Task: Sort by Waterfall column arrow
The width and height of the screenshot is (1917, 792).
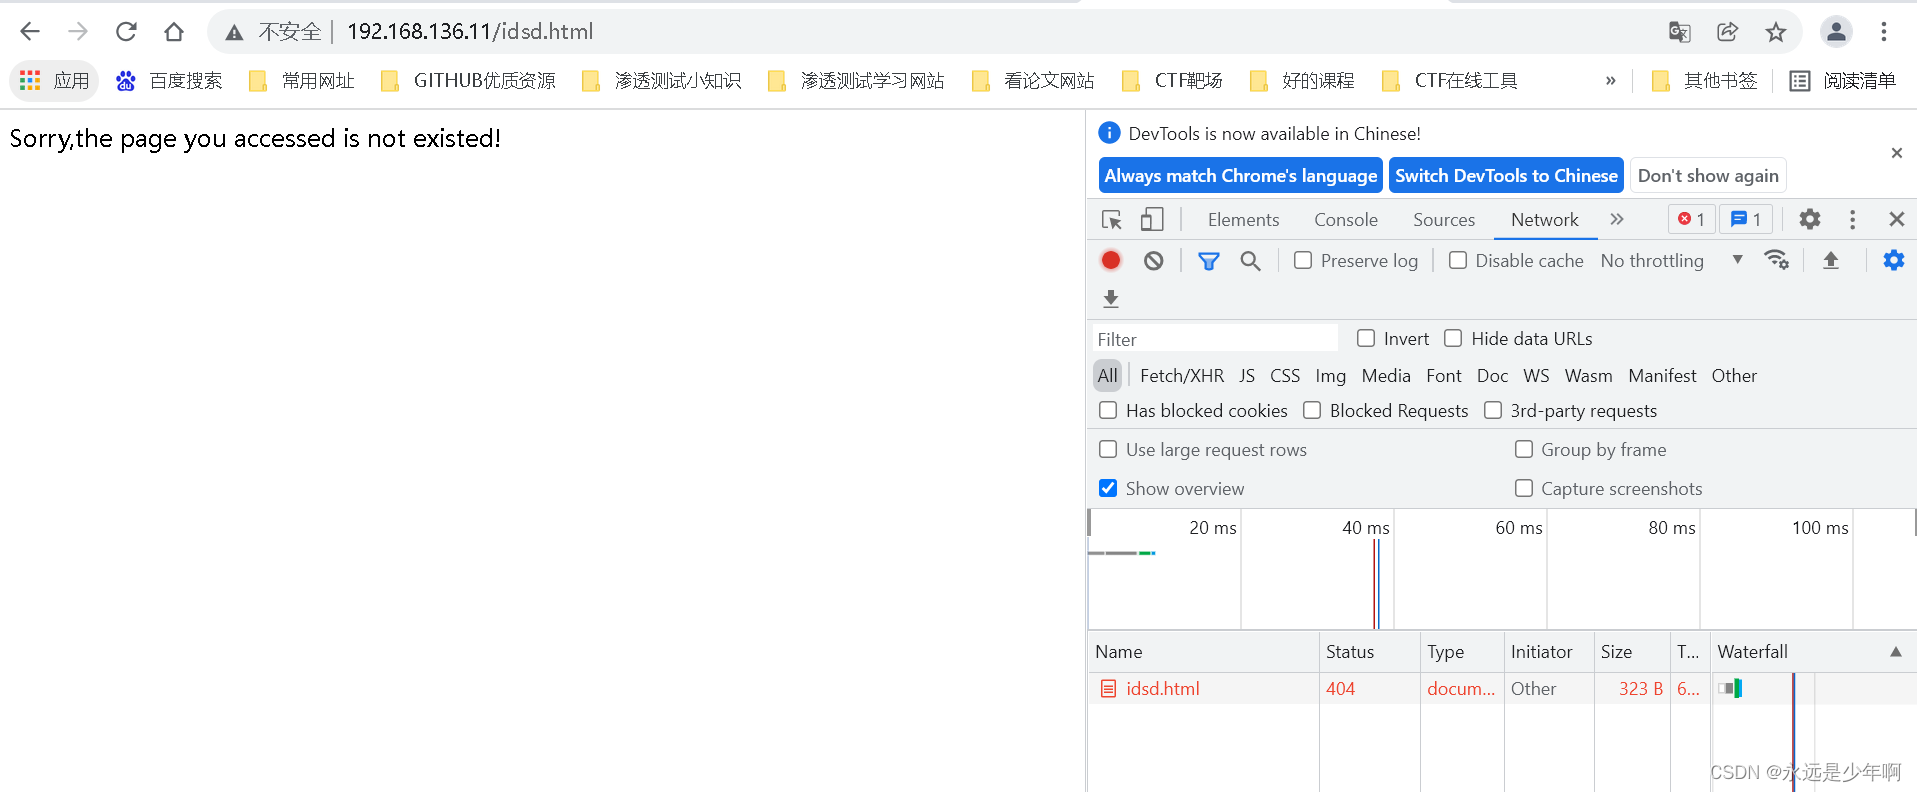Action: [x=1895, y=651]
